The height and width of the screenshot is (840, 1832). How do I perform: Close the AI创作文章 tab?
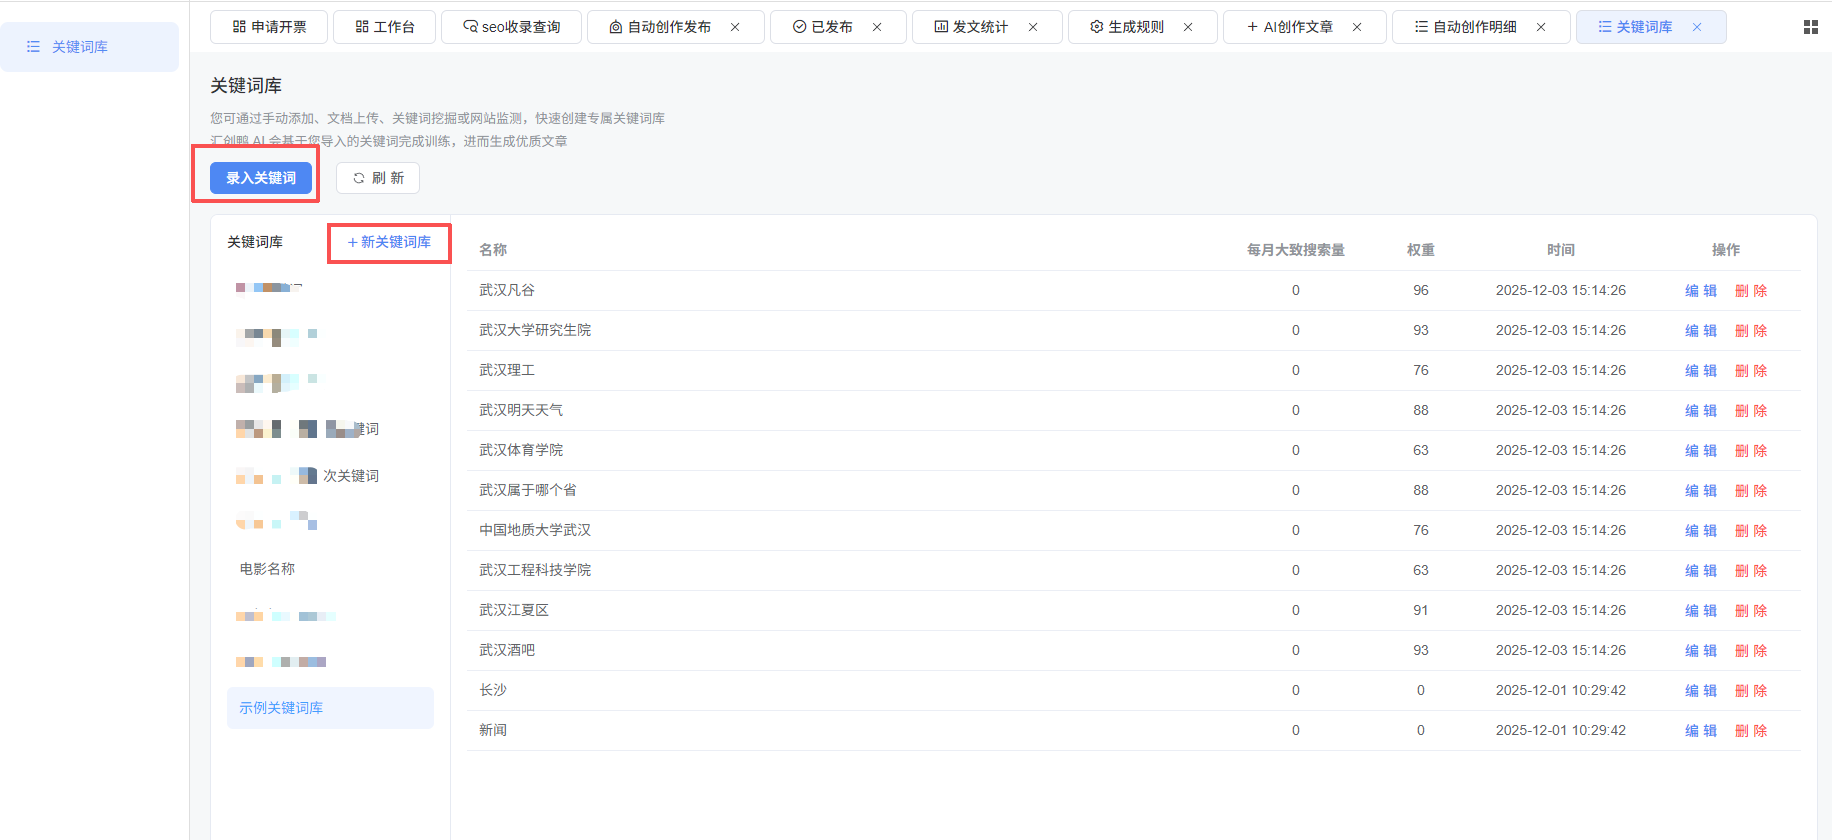tap(1357, 27)
